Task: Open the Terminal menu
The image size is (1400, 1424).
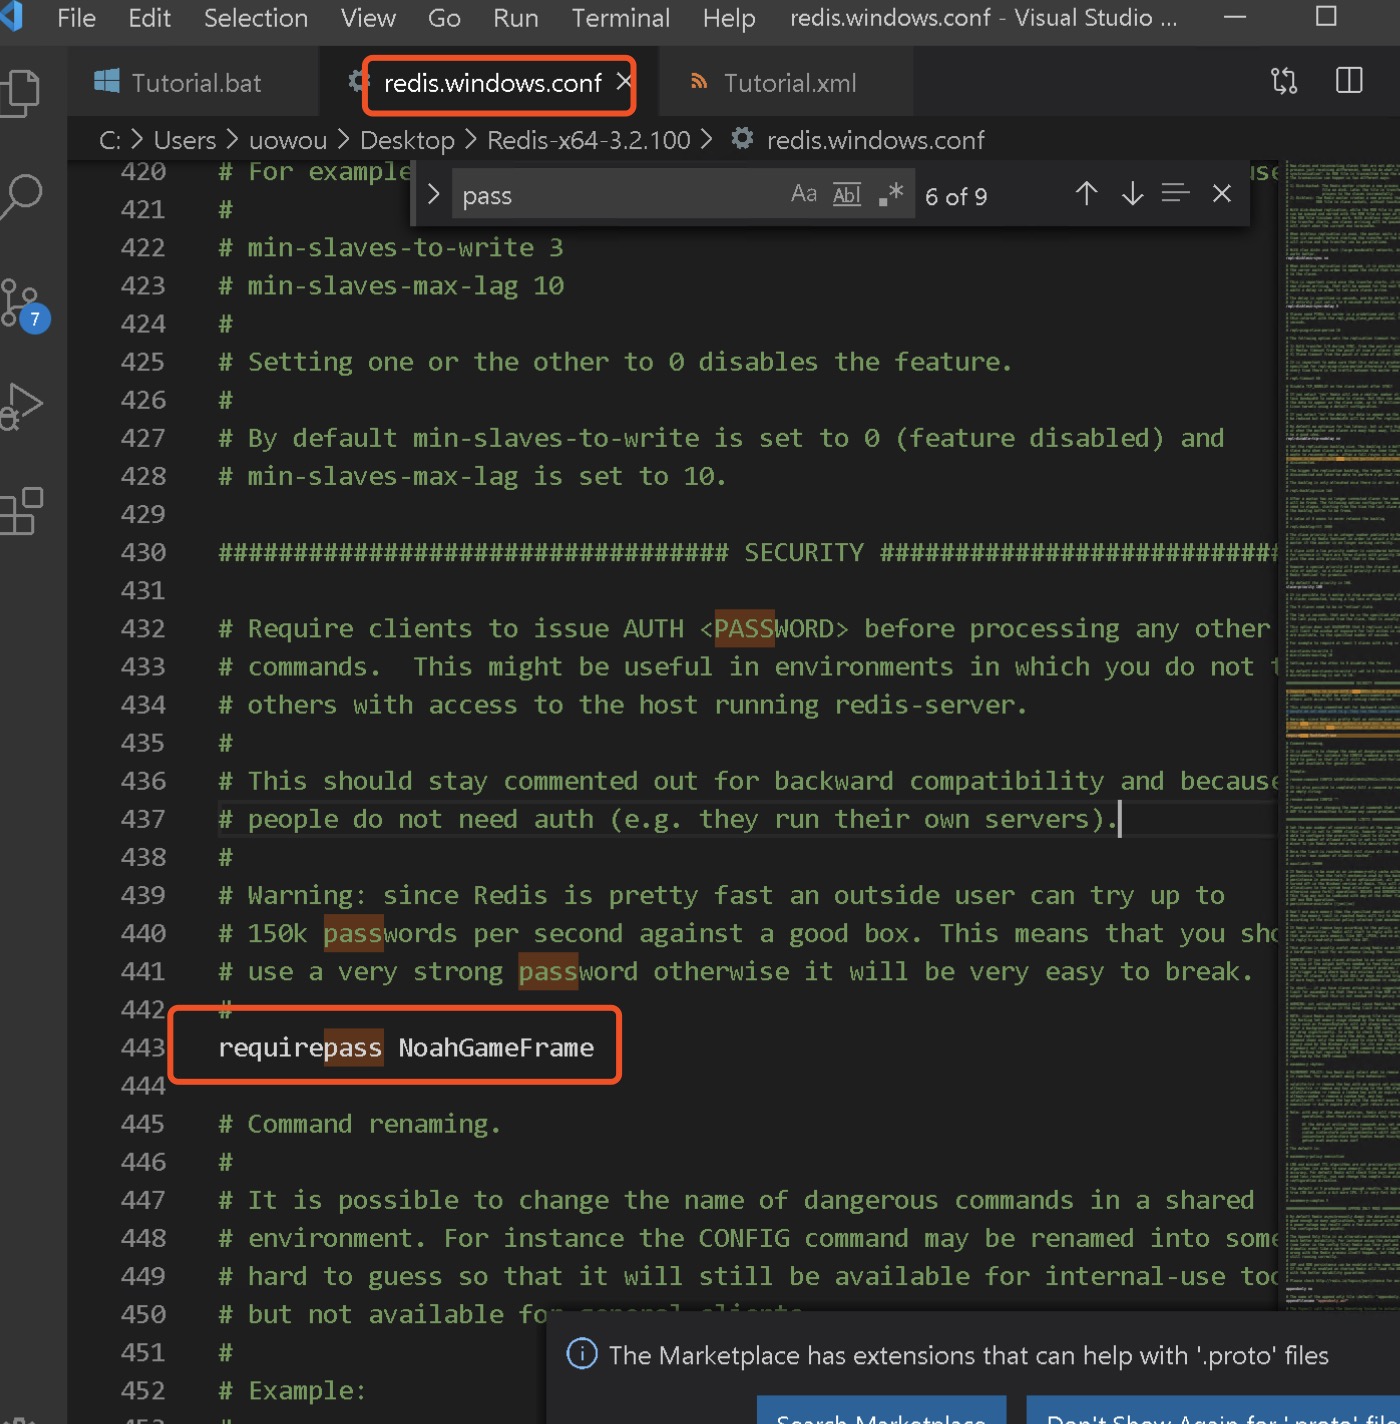Action: [621, 18]
